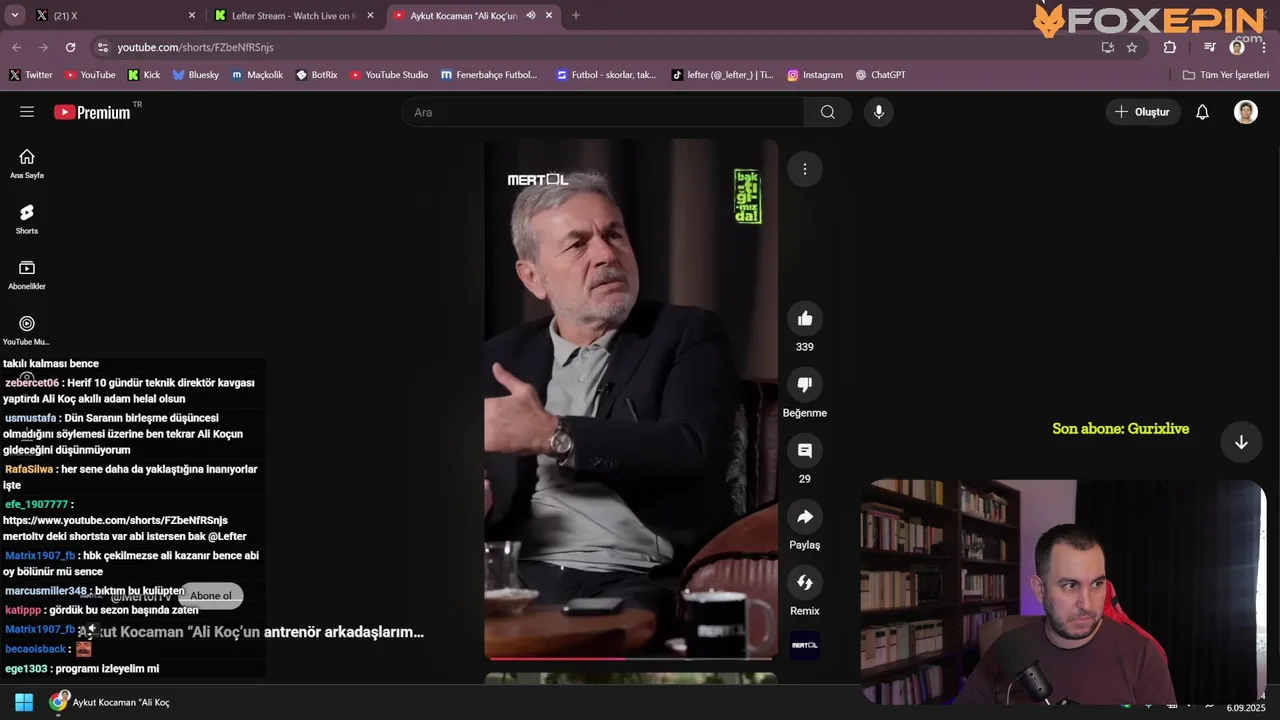Open the short's three-dot more options menu
This screenshot has width=1280, height=720.
tap(805, 169)
